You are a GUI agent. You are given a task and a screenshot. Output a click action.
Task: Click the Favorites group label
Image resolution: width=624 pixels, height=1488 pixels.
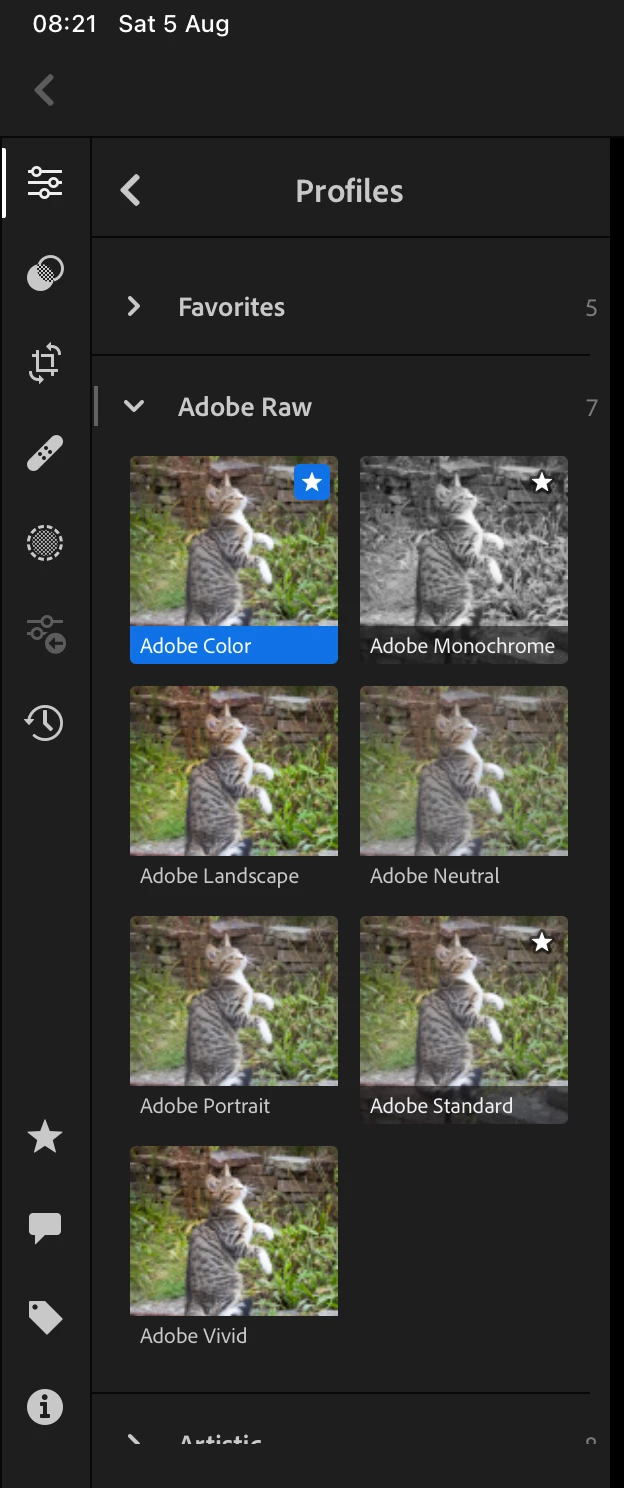pos(231,307)
